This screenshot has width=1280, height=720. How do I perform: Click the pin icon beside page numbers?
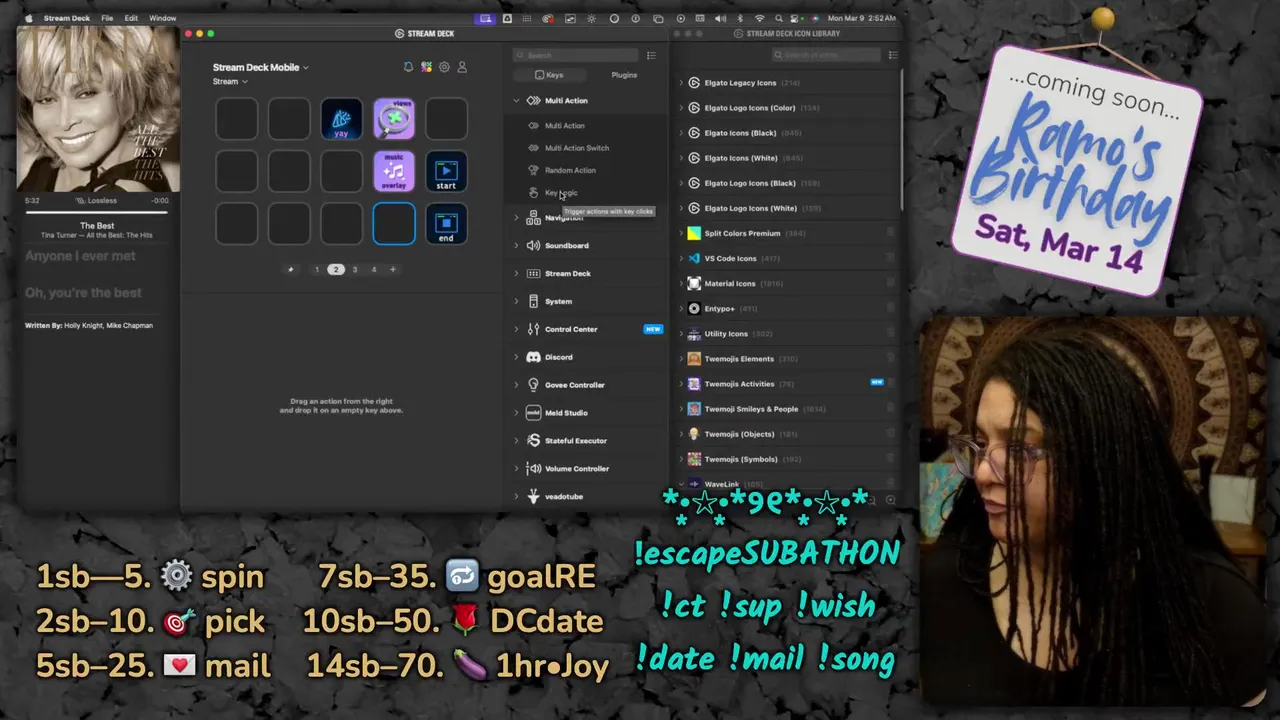(x=291, y=269)
